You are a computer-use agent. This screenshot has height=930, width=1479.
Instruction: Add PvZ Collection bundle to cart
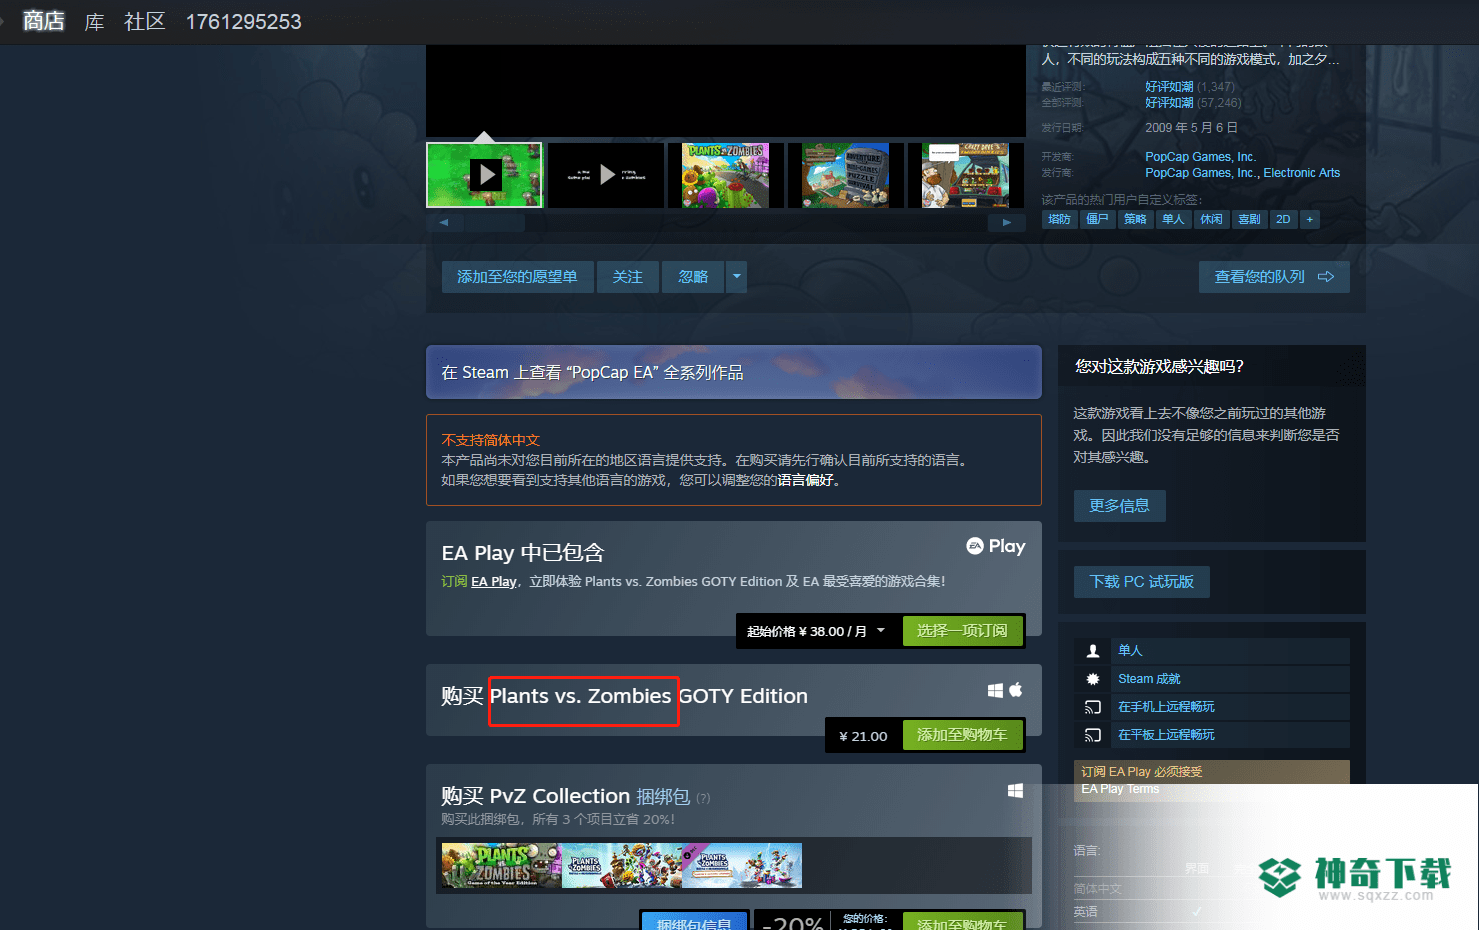click(x=962, y=923)
